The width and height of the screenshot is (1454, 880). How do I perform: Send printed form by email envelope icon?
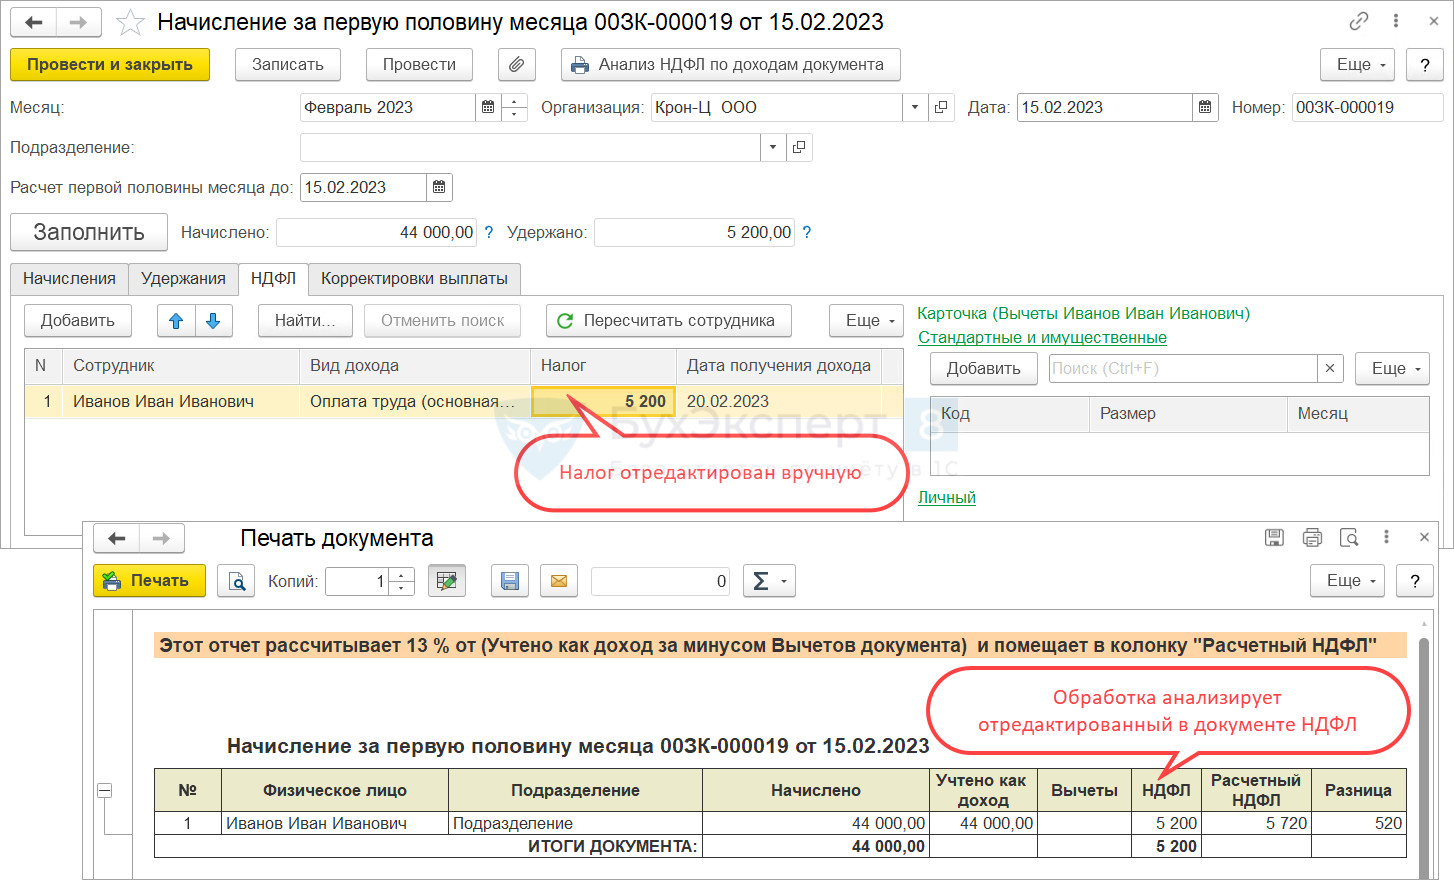tap(559, 581)
